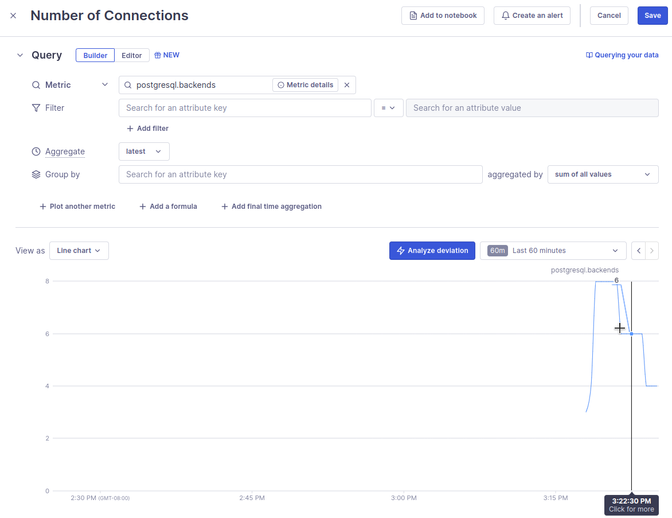Click the Group by attribute key field
The image size is (672, 518).
click(300, 174)
